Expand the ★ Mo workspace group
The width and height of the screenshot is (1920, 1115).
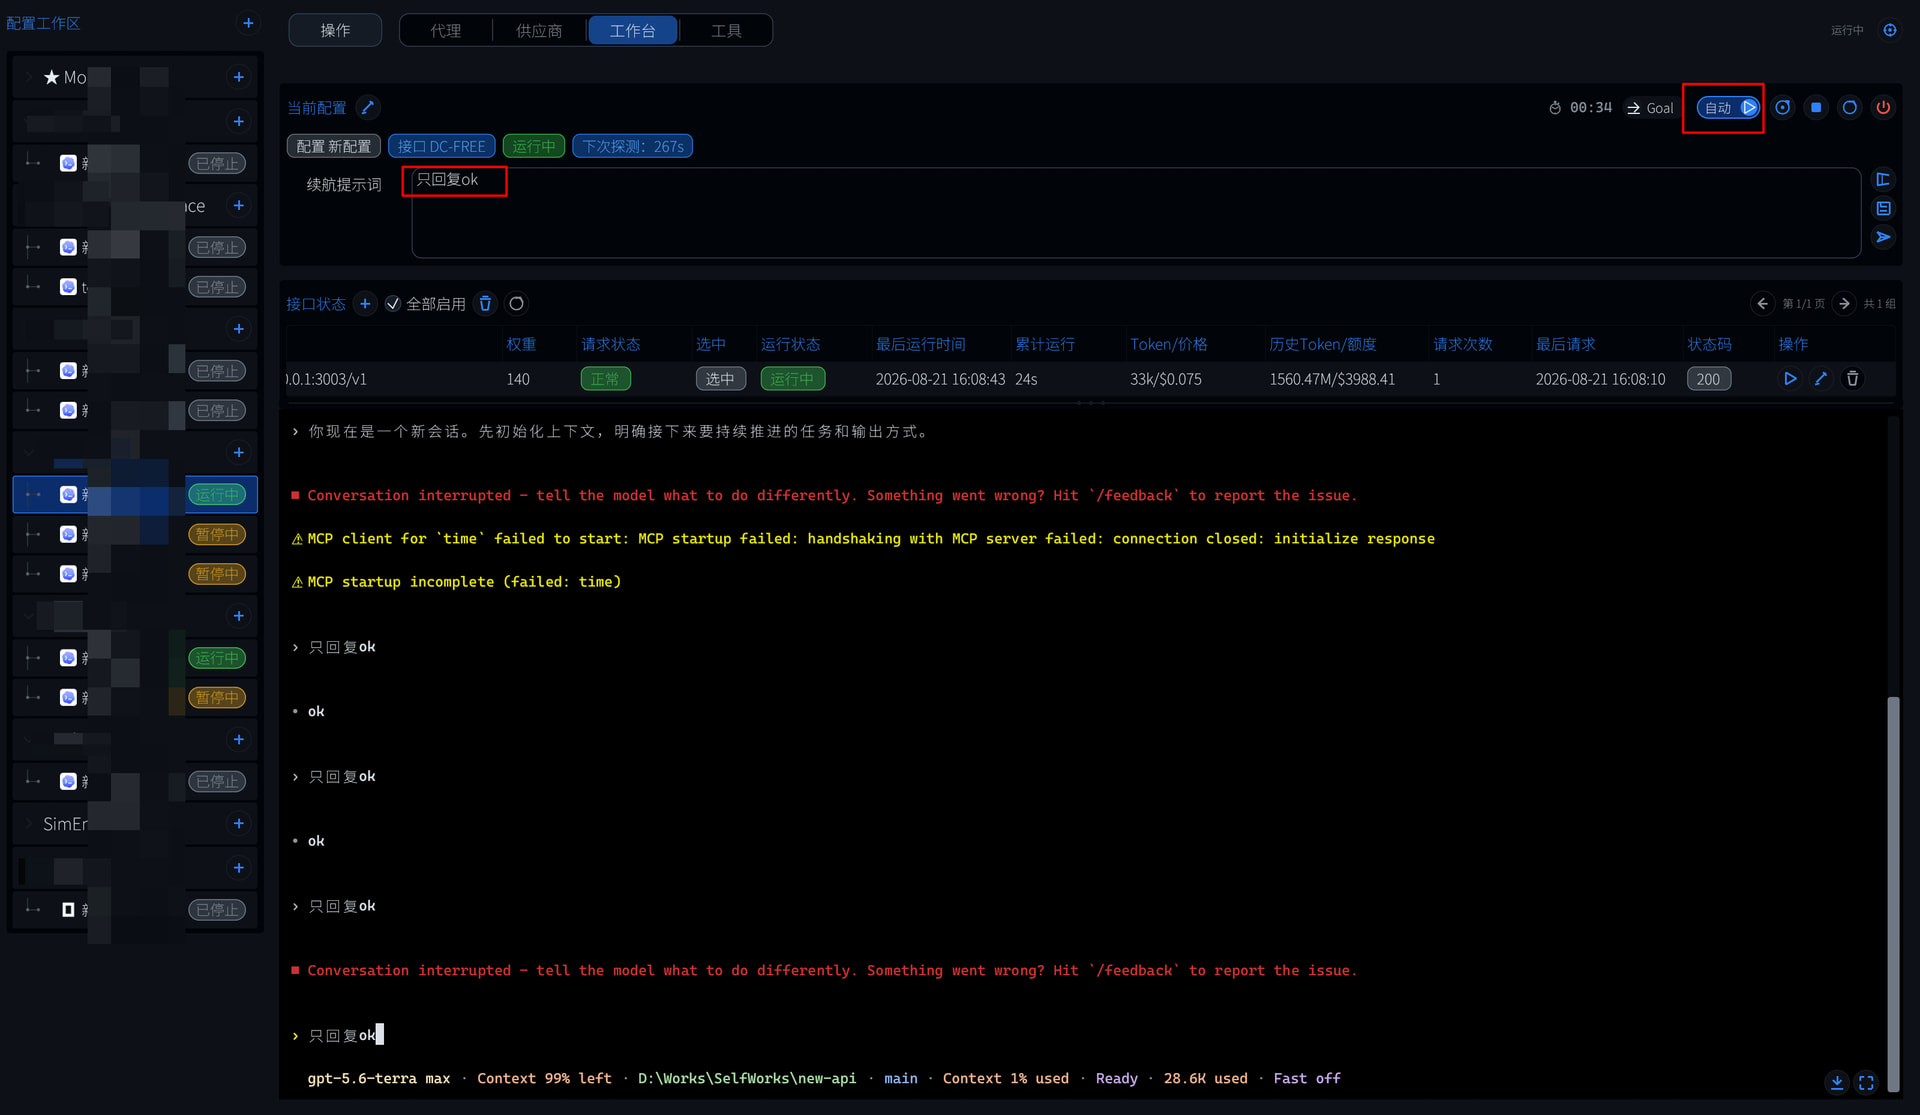(28, 77)
